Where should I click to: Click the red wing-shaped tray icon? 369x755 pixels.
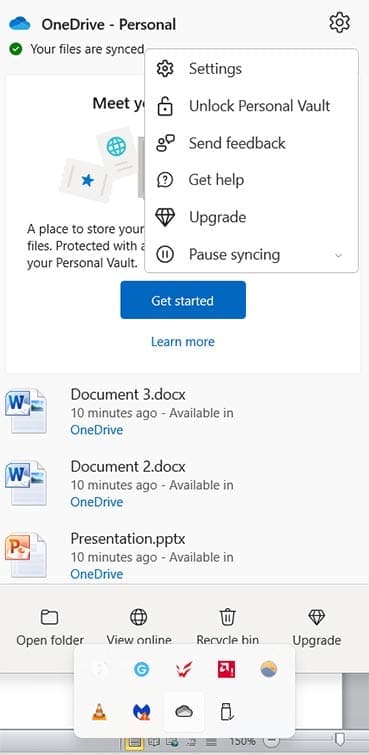(184, 669)
